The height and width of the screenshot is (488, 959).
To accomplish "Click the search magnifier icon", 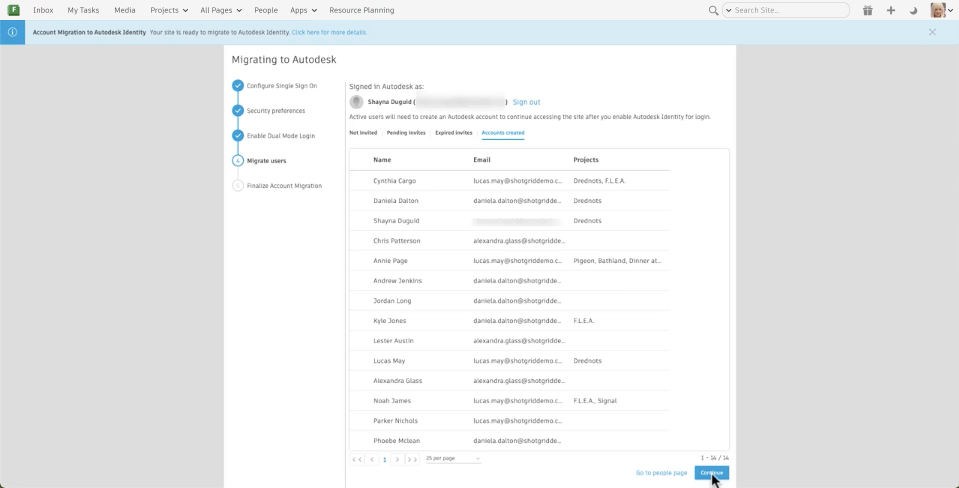I will tap(713, 10).
